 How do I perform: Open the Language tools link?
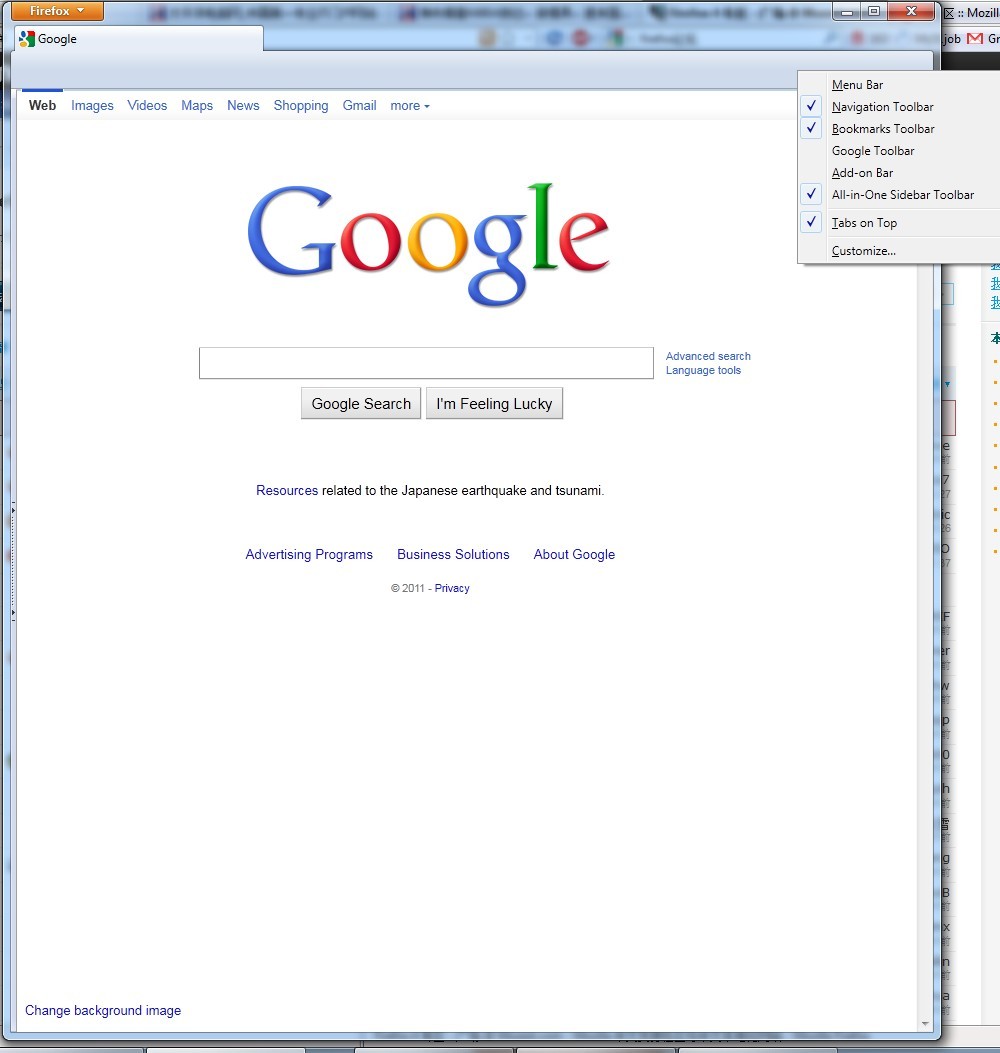click(703, 370)
